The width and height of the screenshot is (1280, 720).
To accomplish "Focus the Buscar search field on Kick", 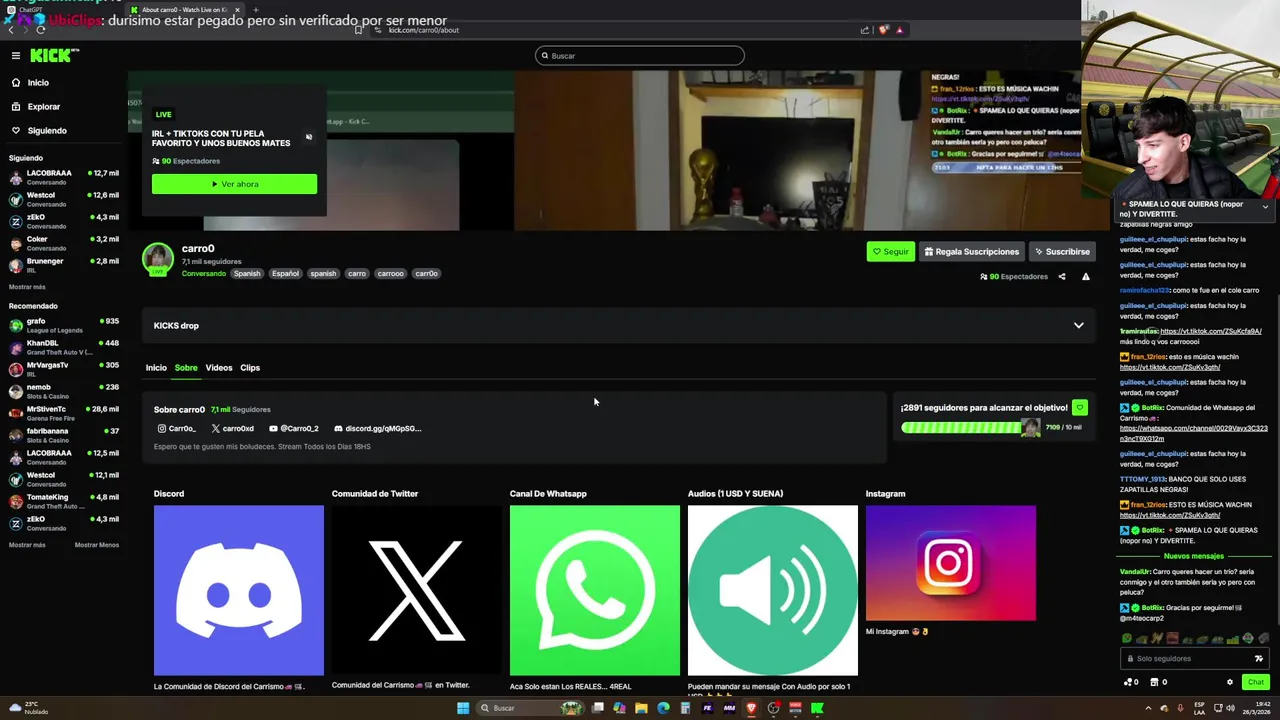I will coord(640,56).
